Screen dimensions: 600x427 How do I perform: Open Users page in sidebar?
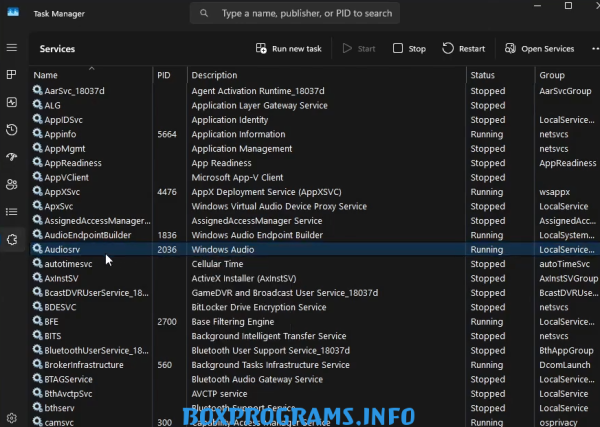[11, 184]
